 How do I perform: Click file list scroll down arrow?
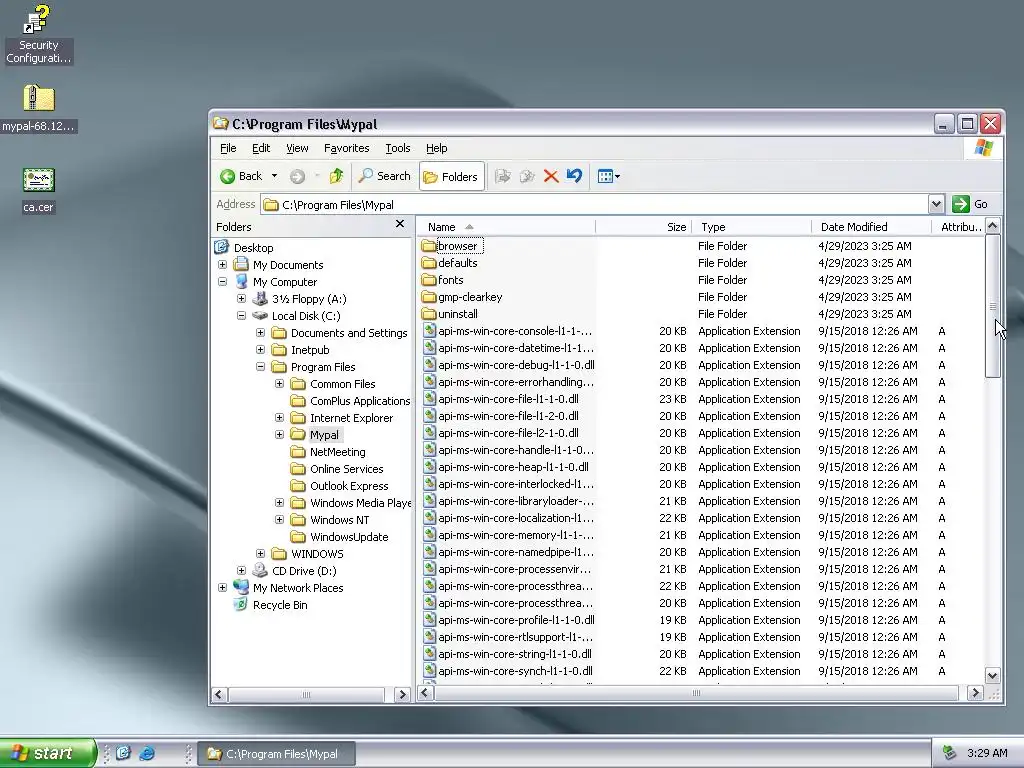992,676
